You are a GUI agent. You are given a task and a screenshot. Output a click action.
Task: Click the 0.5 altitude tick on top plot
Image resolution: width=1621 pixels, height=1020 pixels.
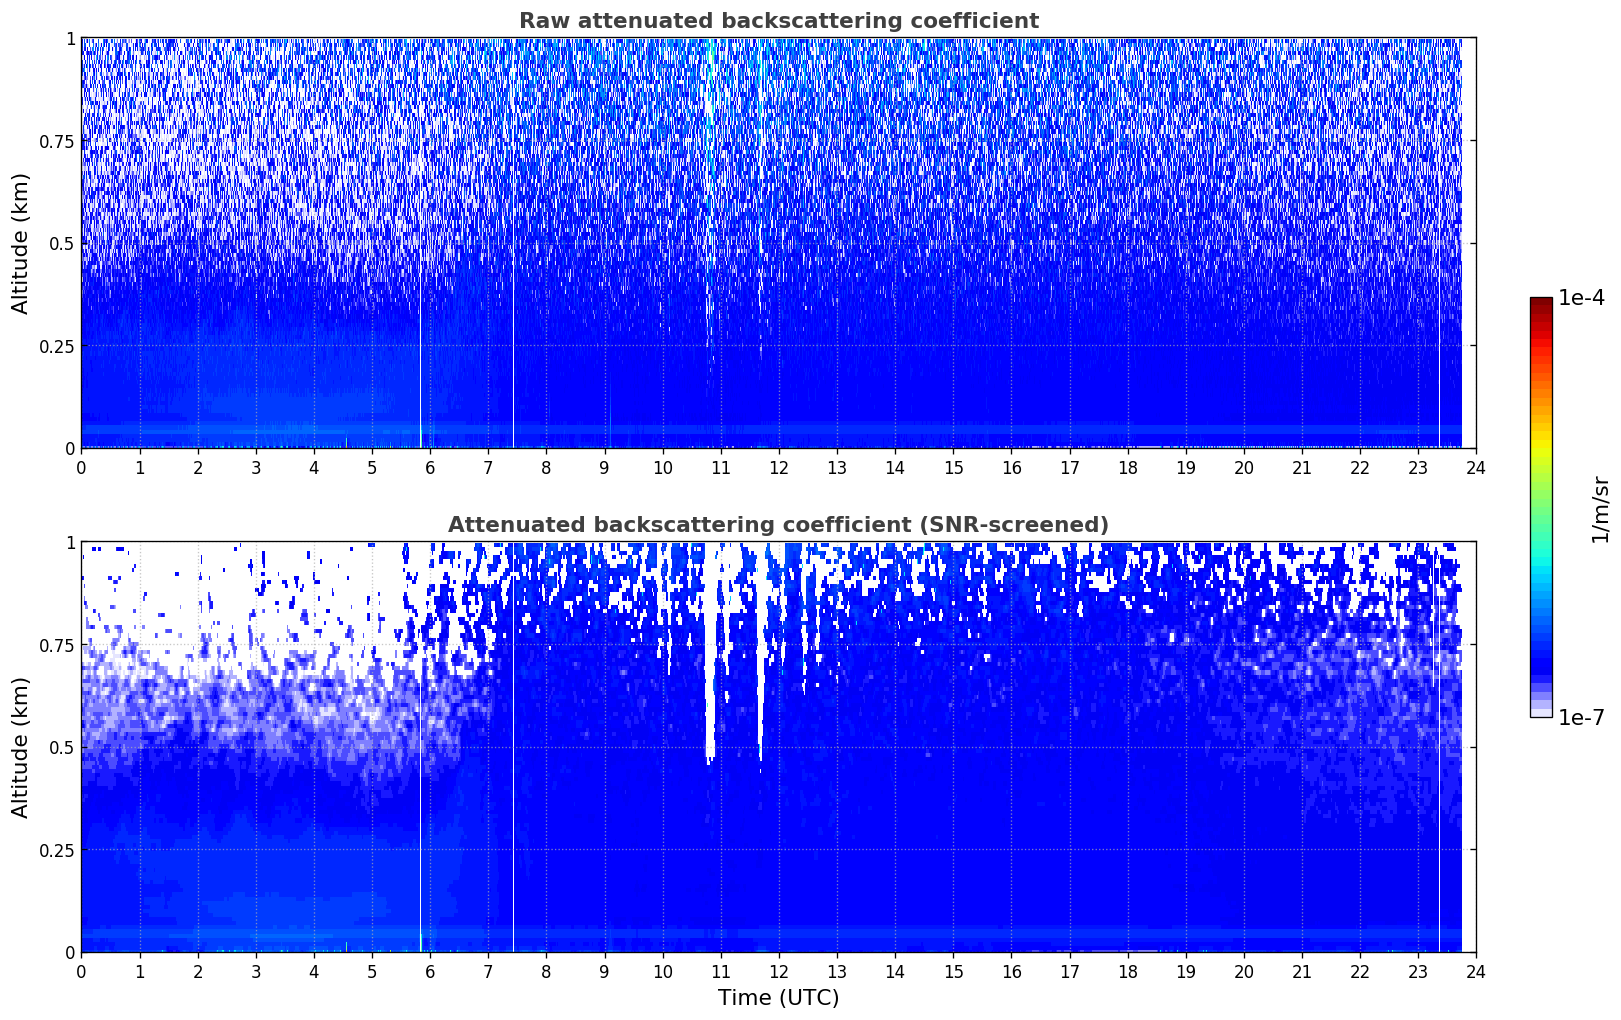(62, 243)
